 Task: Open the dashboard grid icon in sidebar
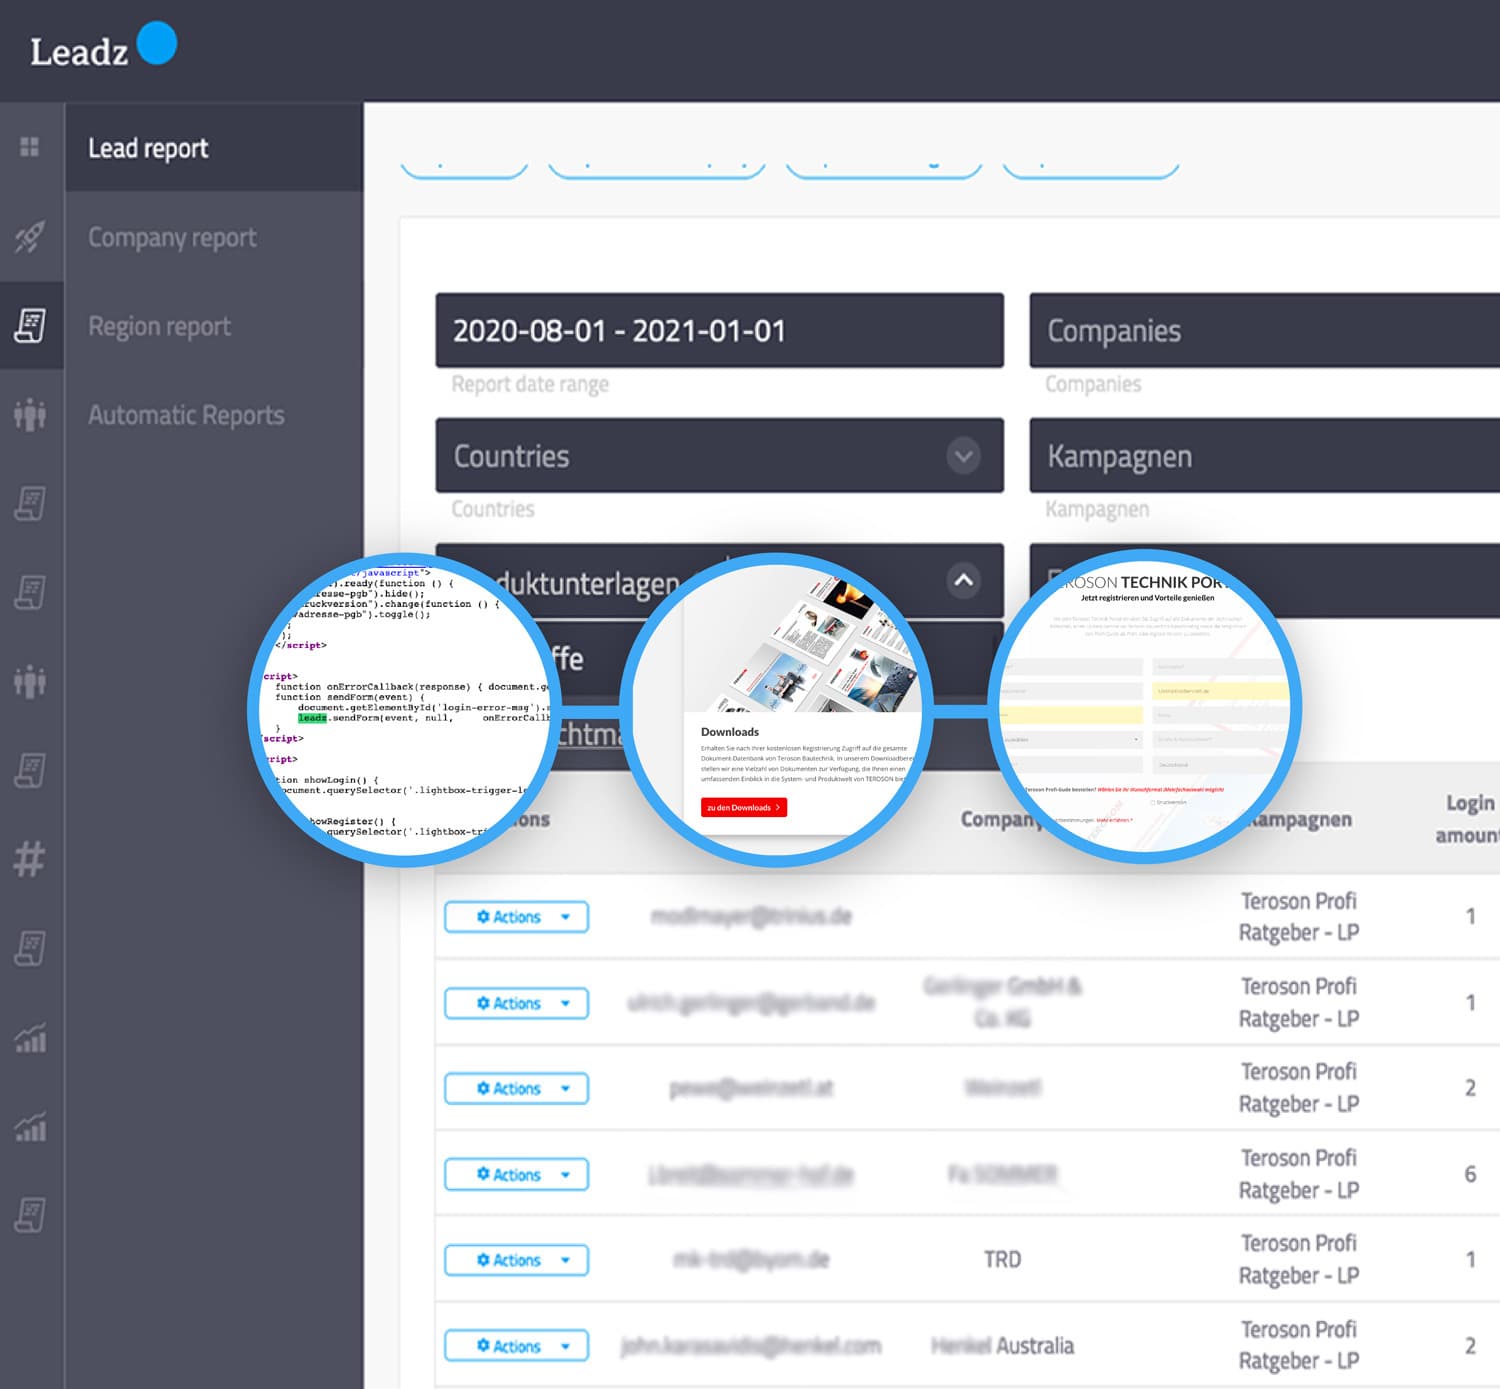click(x=31, y=146)
